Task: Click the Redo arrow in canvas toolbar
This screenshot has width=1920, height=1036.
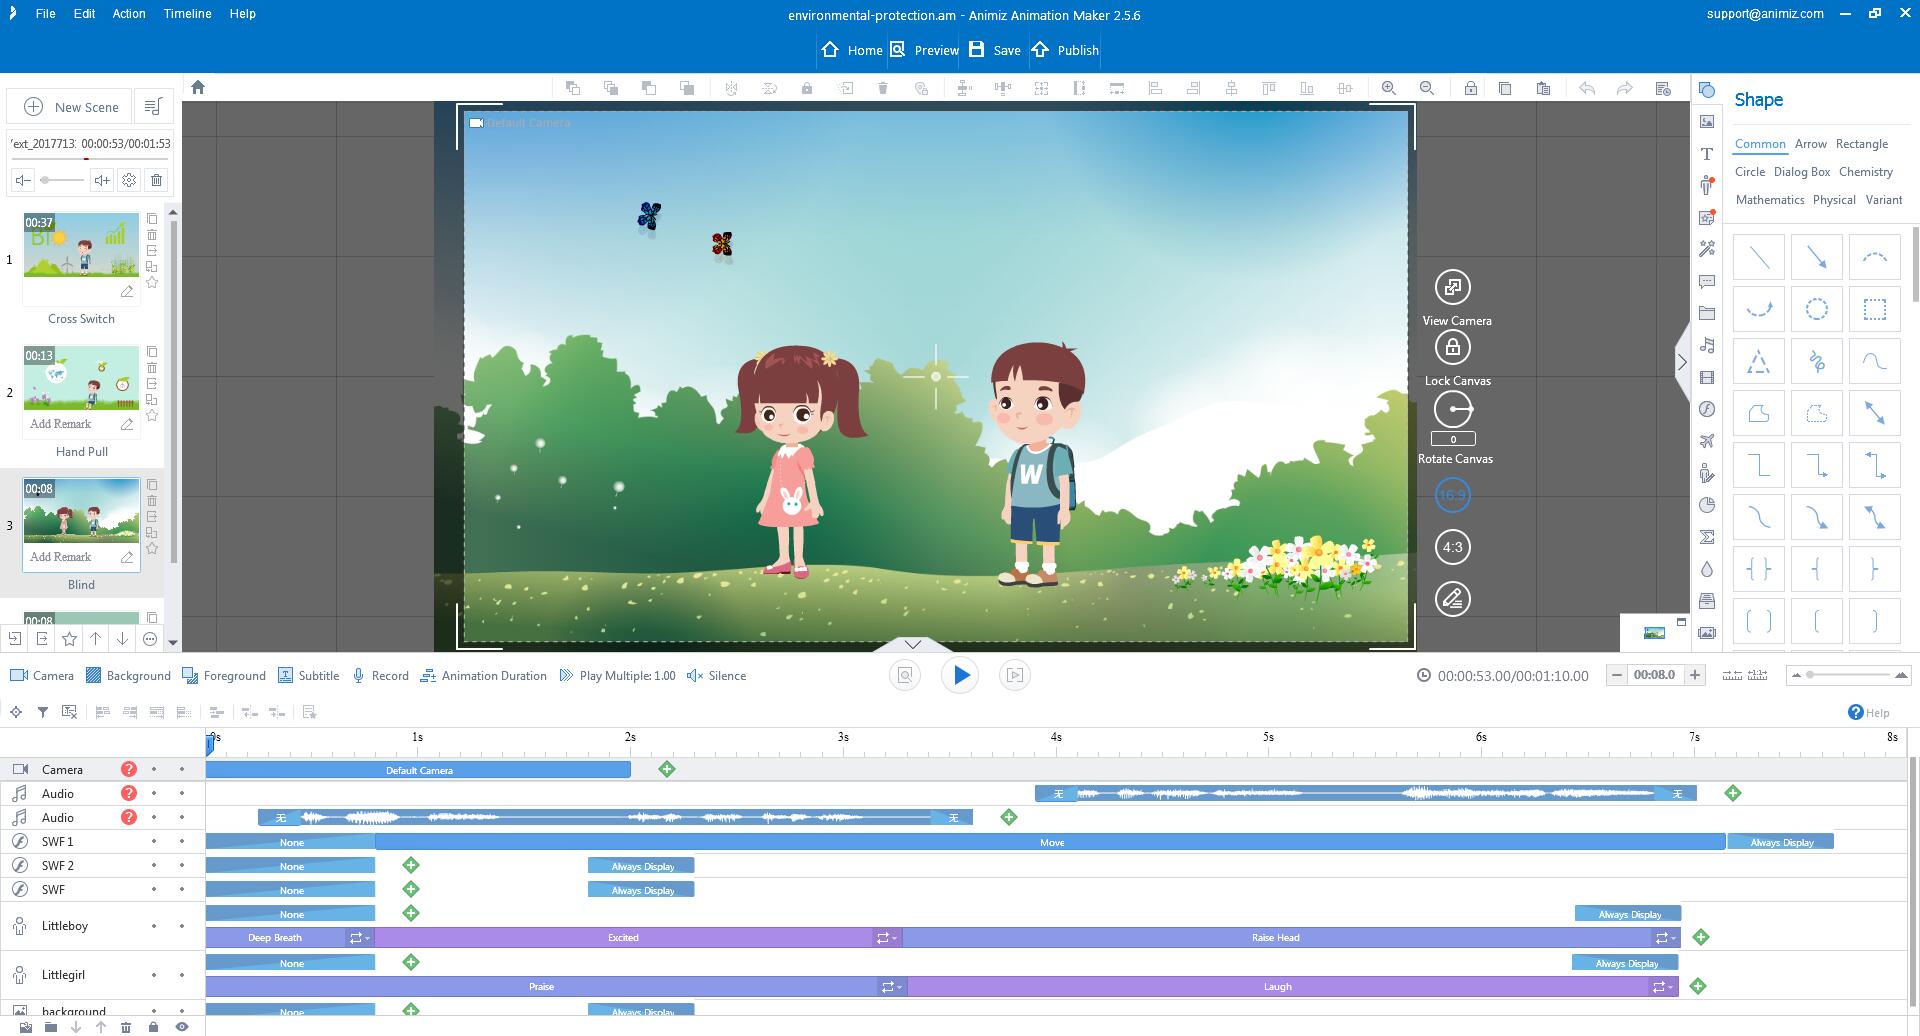Action: (1625, 88)
